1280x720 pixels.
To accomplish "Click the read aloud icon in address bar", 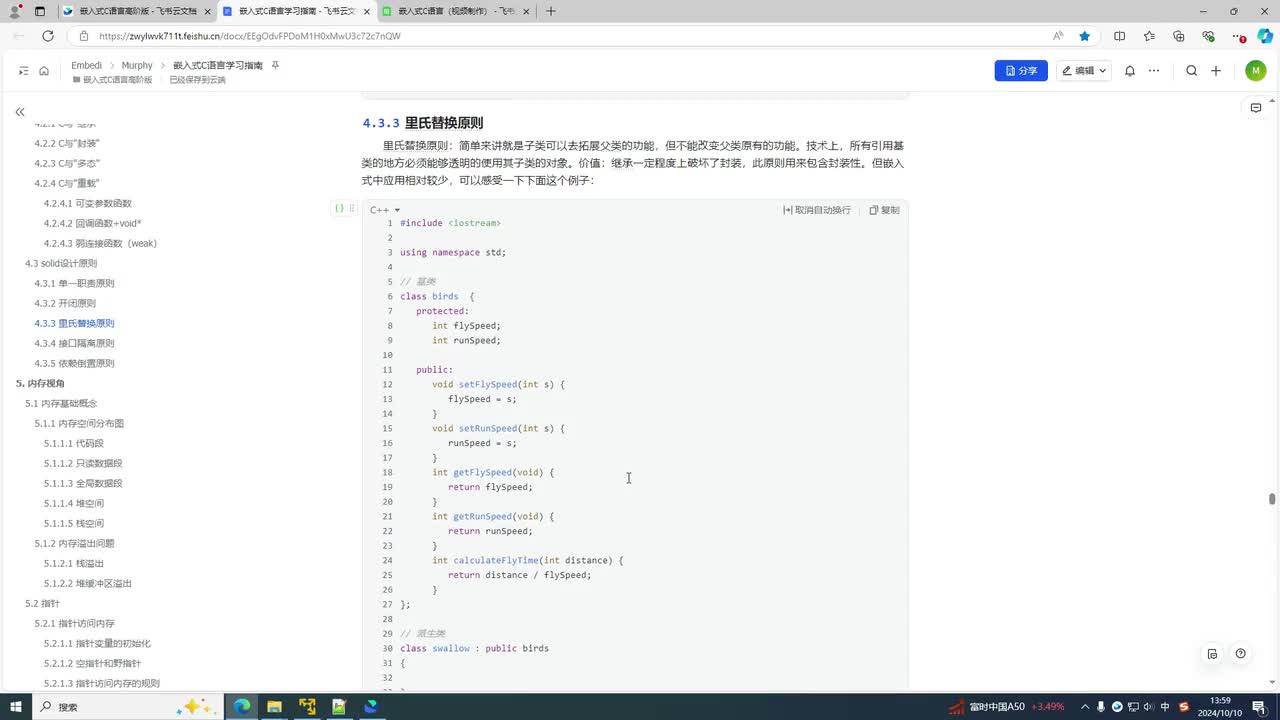I will coord(1058,36).
